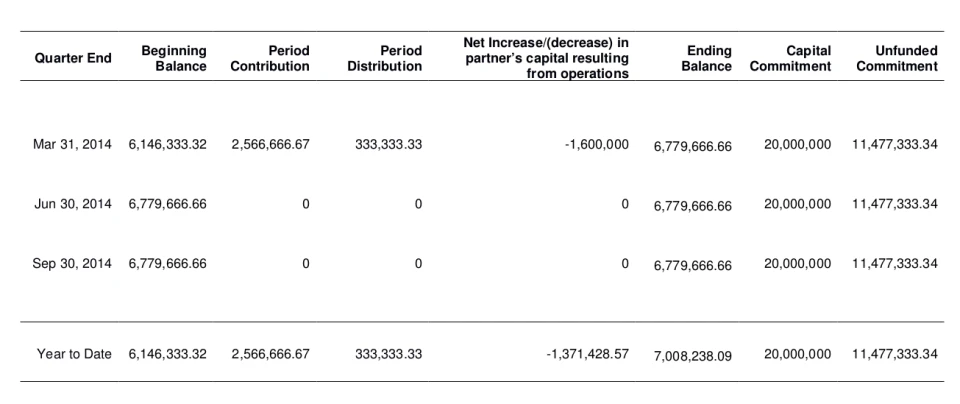Click the -1,600,000 net decrease value
Image resolution: width=960 pixels, height=404 pixels.
(x=595, y=144)
